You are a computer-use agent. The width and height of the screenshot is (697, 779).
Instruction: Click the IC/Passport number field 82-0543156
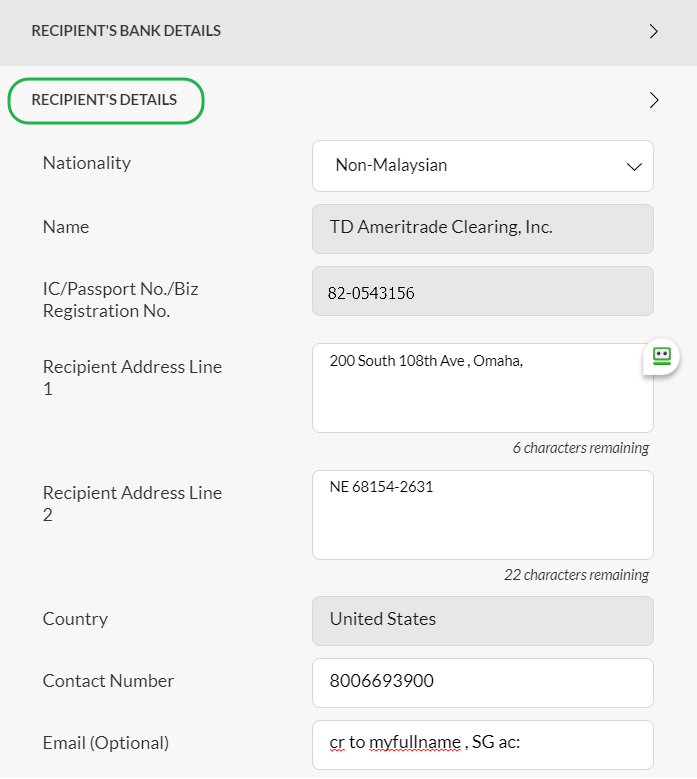[x=482, y=291]
